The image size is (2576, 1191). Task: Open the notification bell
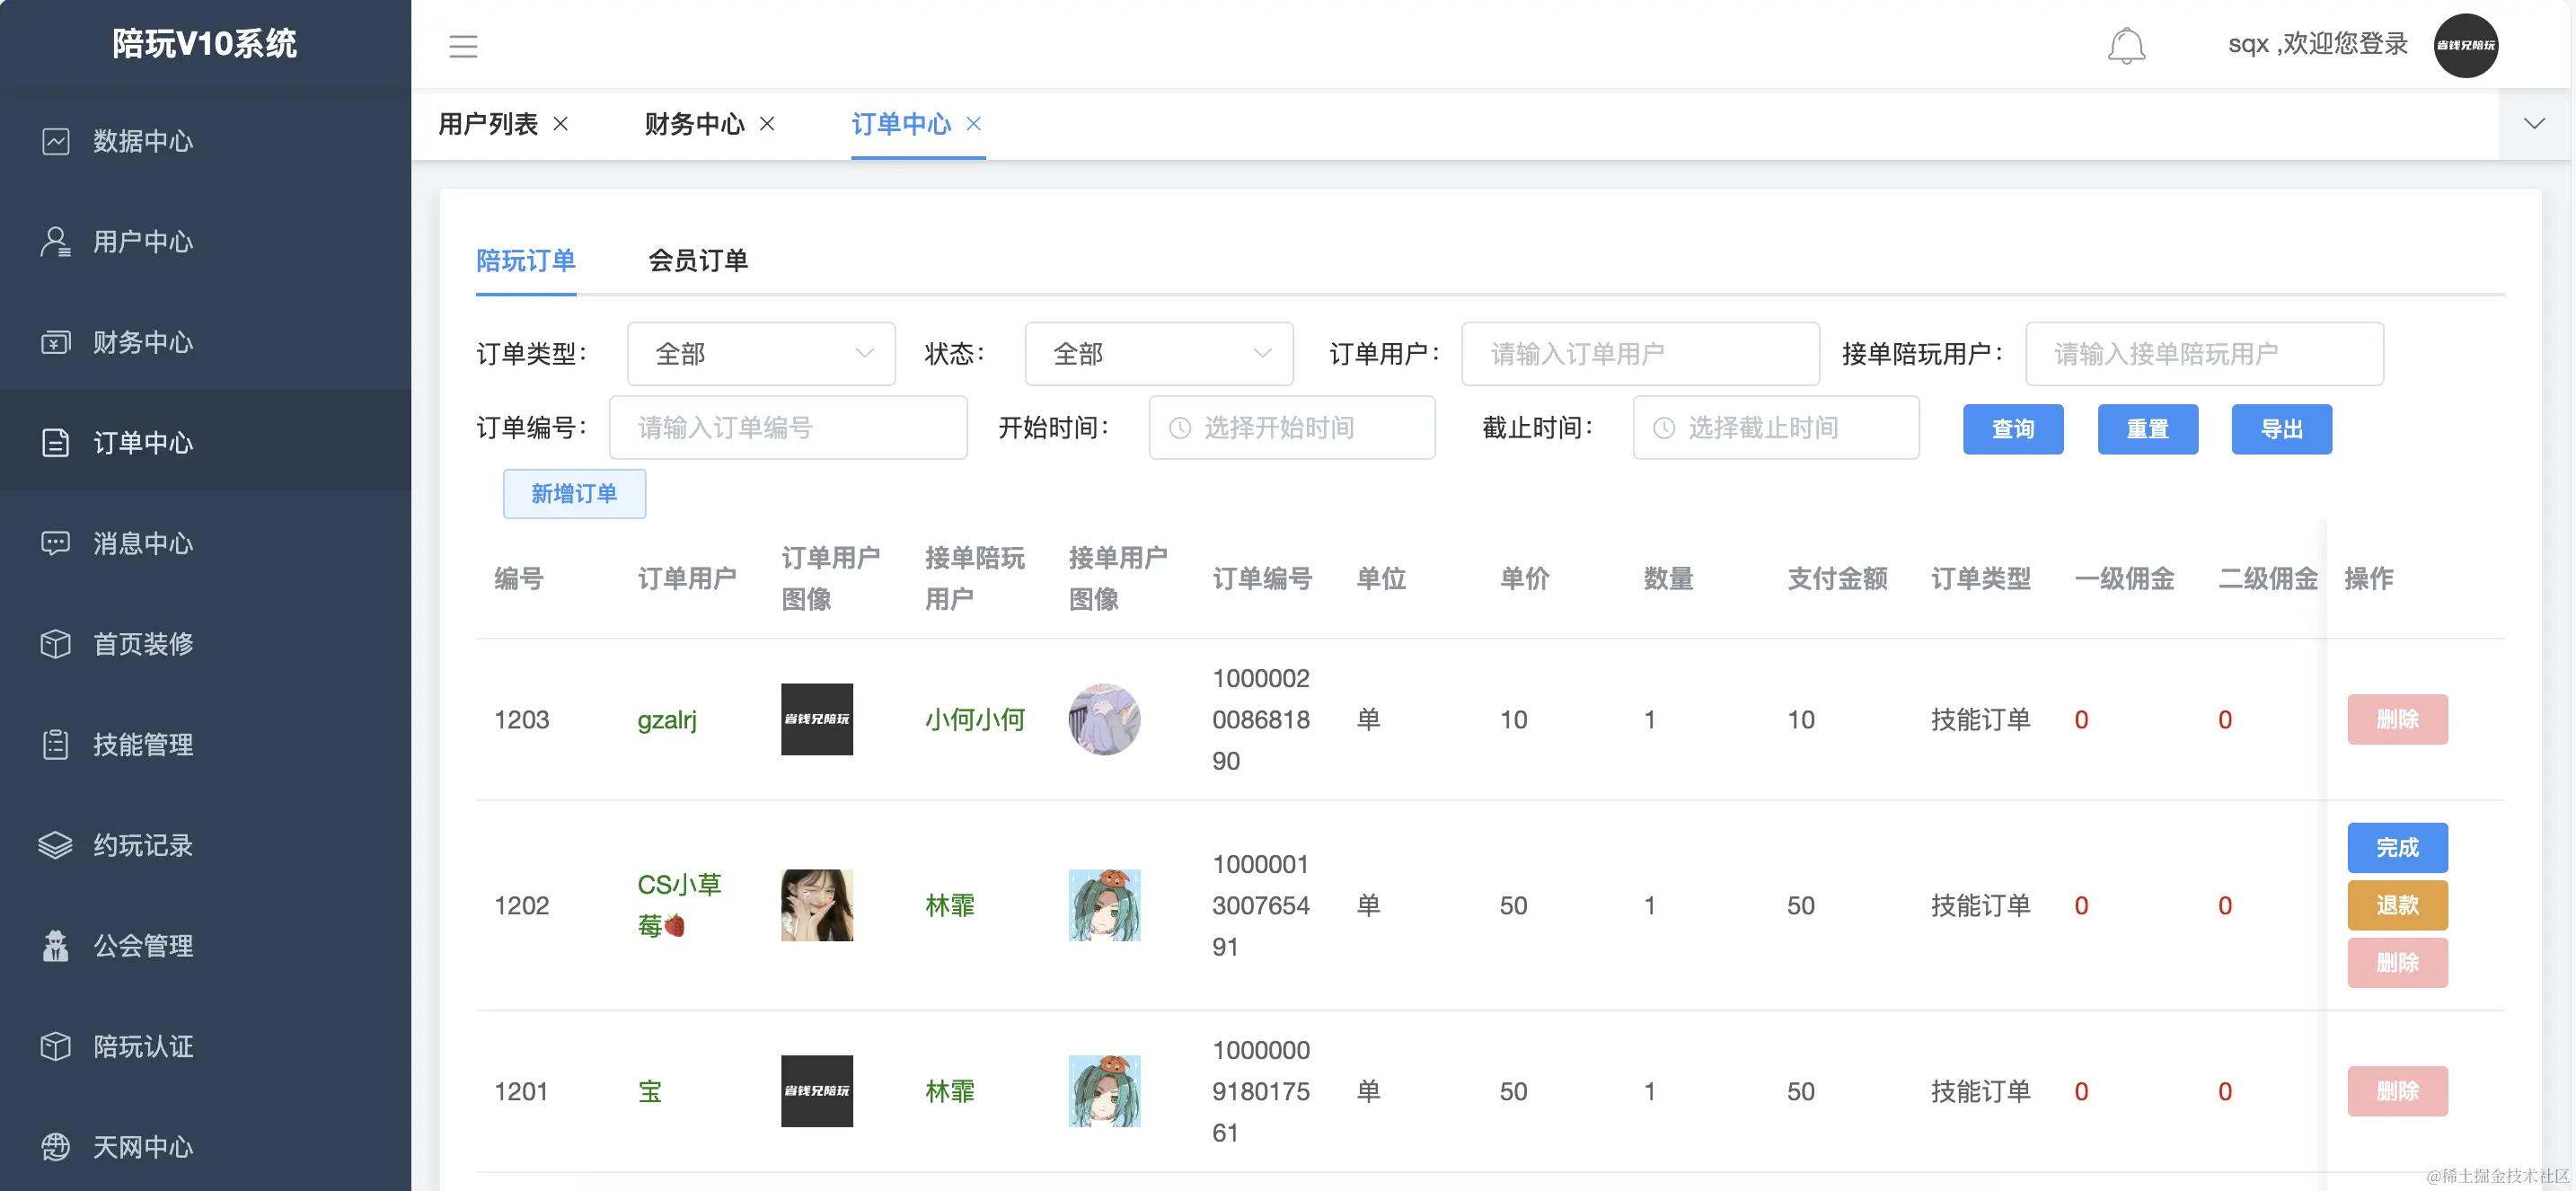point(2125,46)
